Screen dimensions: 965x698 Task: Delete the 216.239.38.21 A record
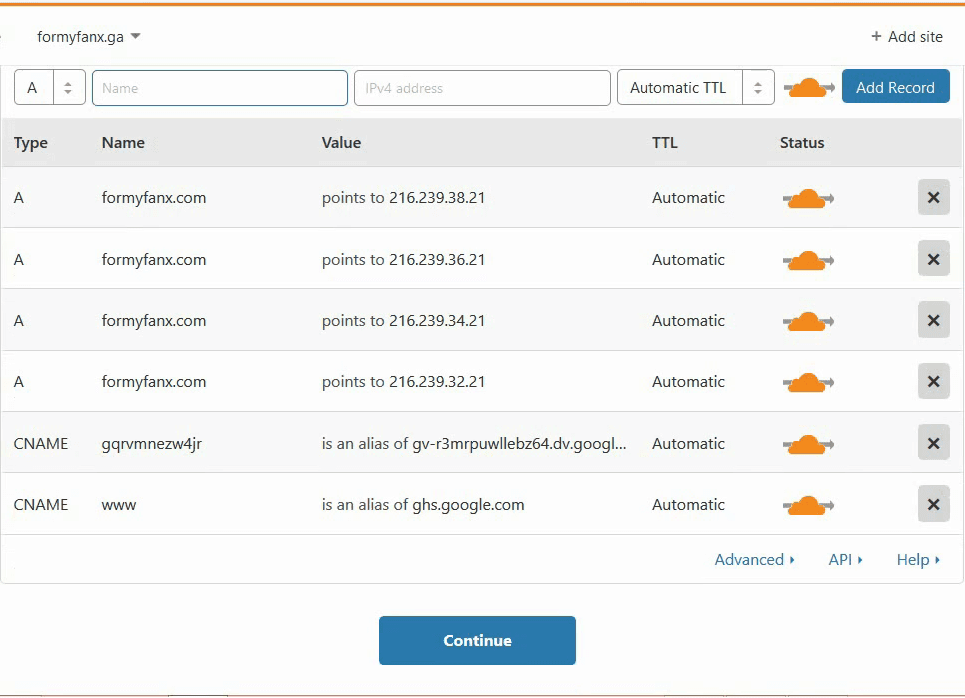[933, 198]
